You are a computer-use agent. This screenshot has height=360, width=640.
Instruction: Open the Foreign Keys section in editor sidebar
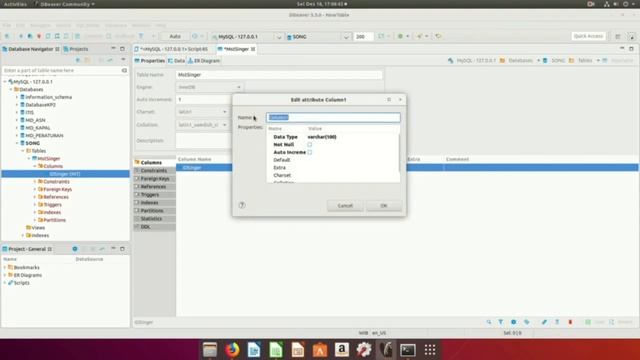coord(155,179)
